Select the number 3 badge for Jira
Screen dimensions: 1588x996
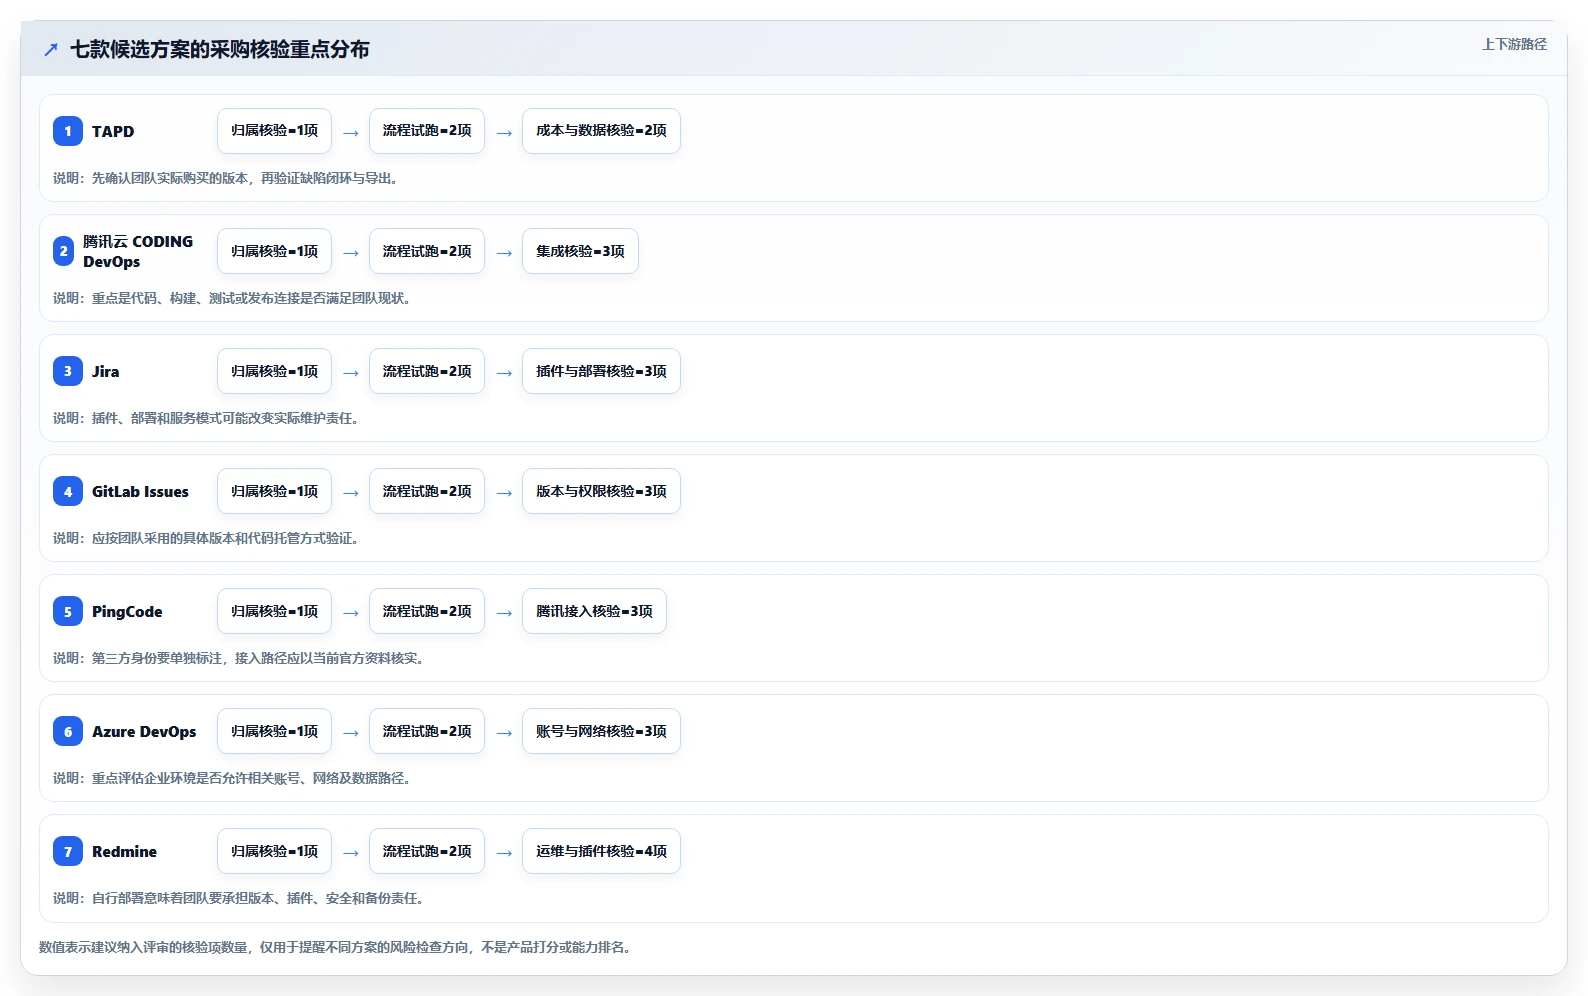tap(68, 371)
